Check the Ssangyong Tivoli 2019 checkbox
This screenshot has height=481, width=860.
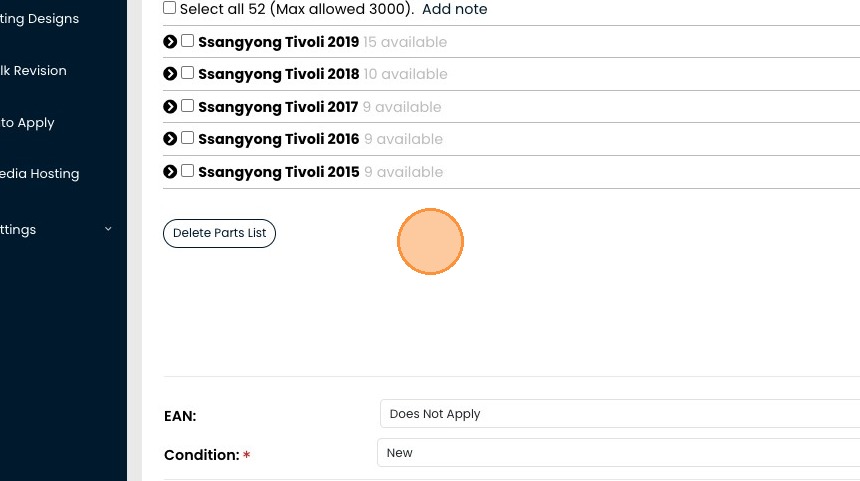click(187, 41)
